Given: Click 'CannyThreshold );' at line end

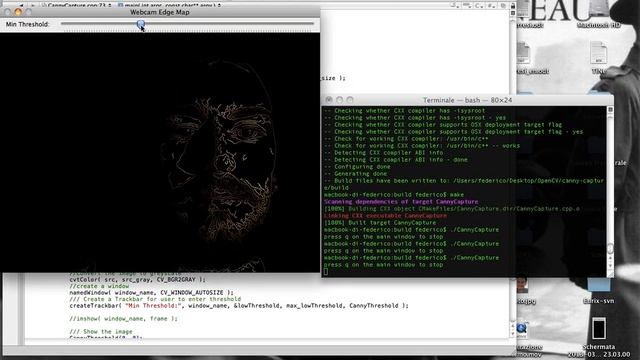Looking at the screenshot, I should pyautogui.click(x=378, y=306).
